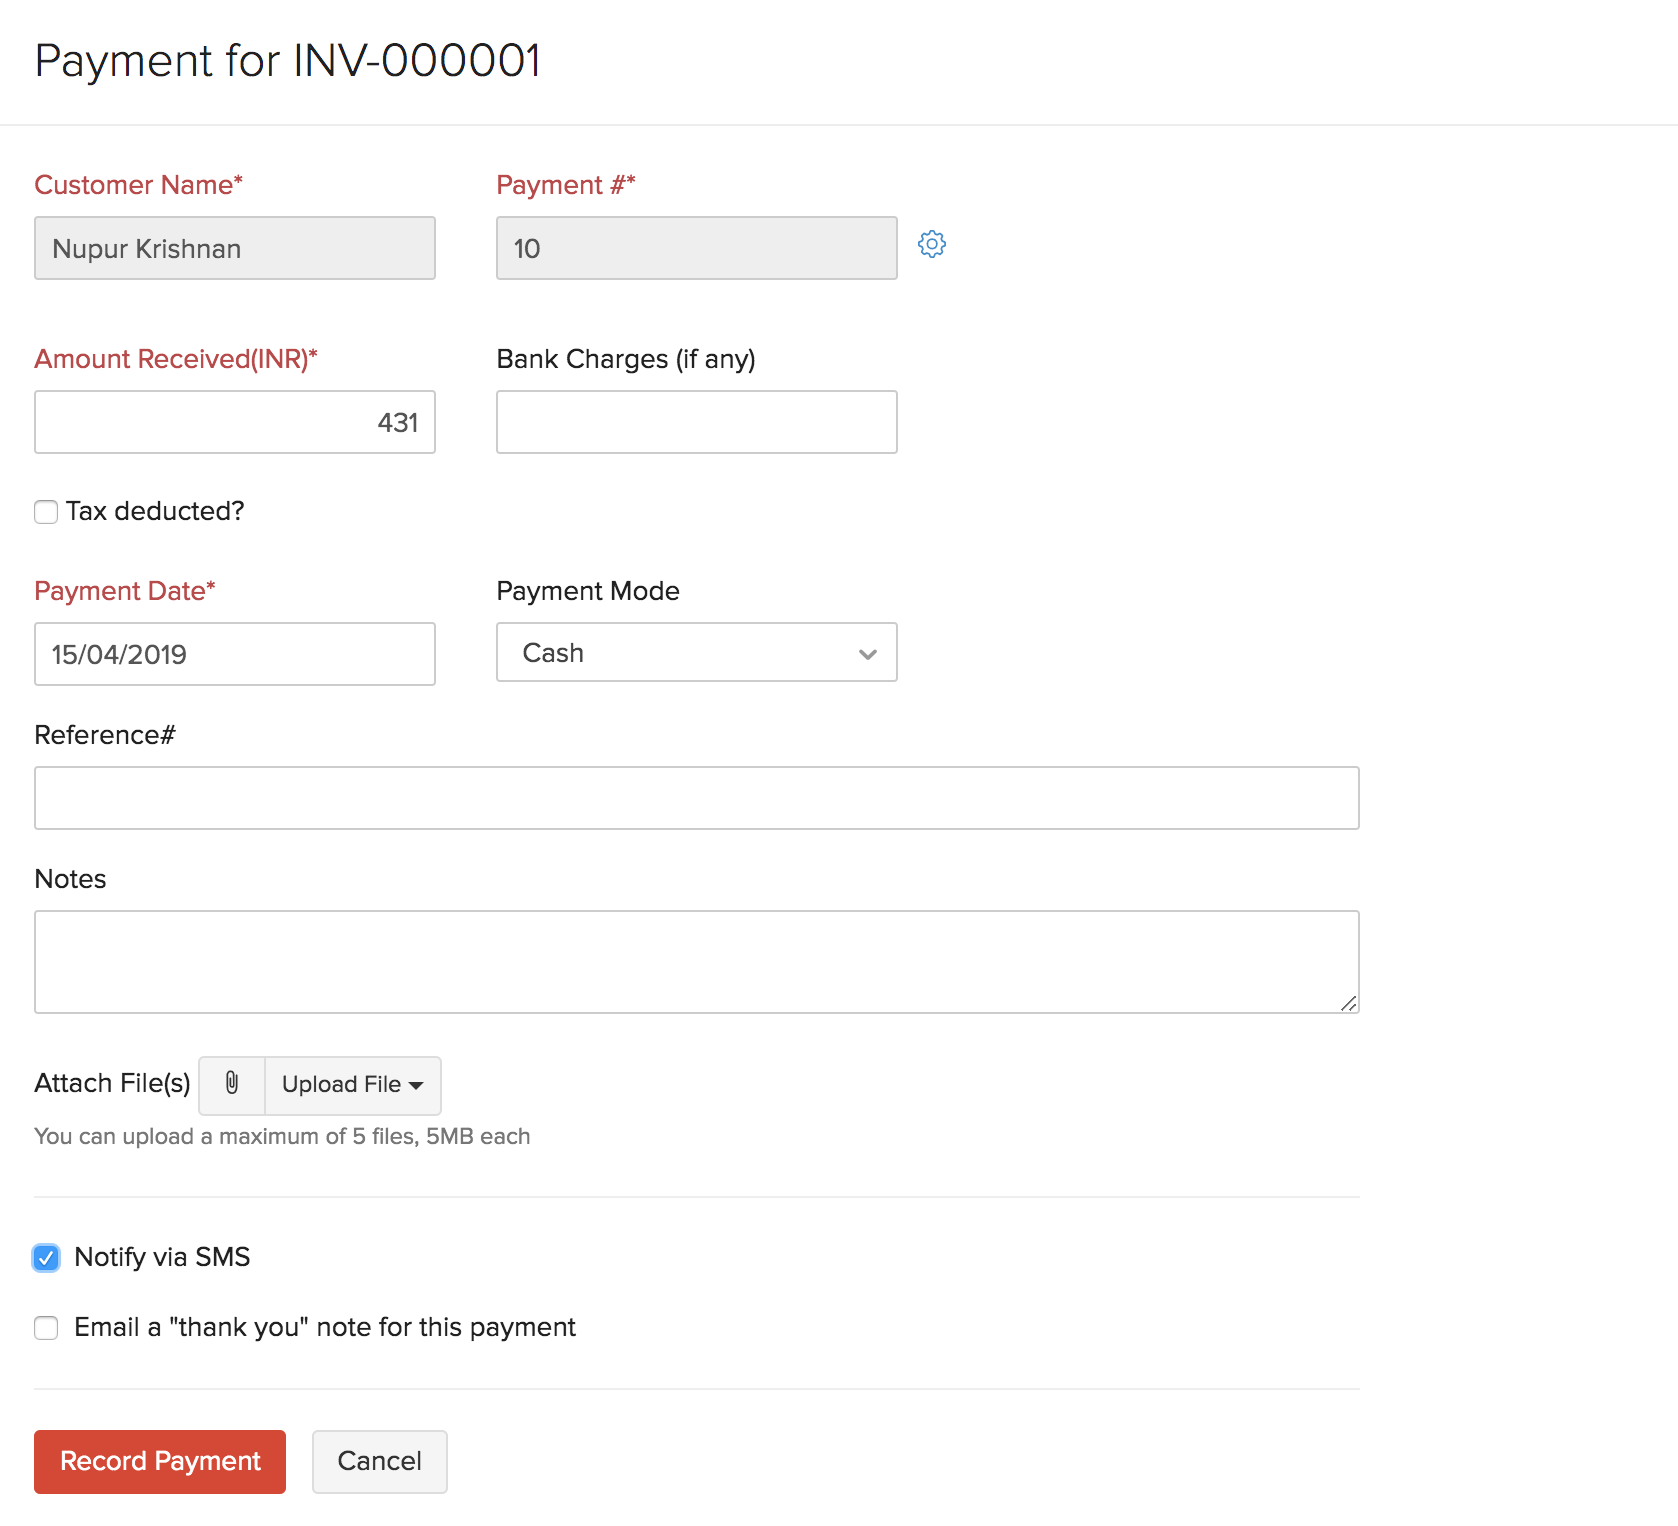
Task: Click inside the Reference# field
Action: pyautogui.click(x=696, y=797)
